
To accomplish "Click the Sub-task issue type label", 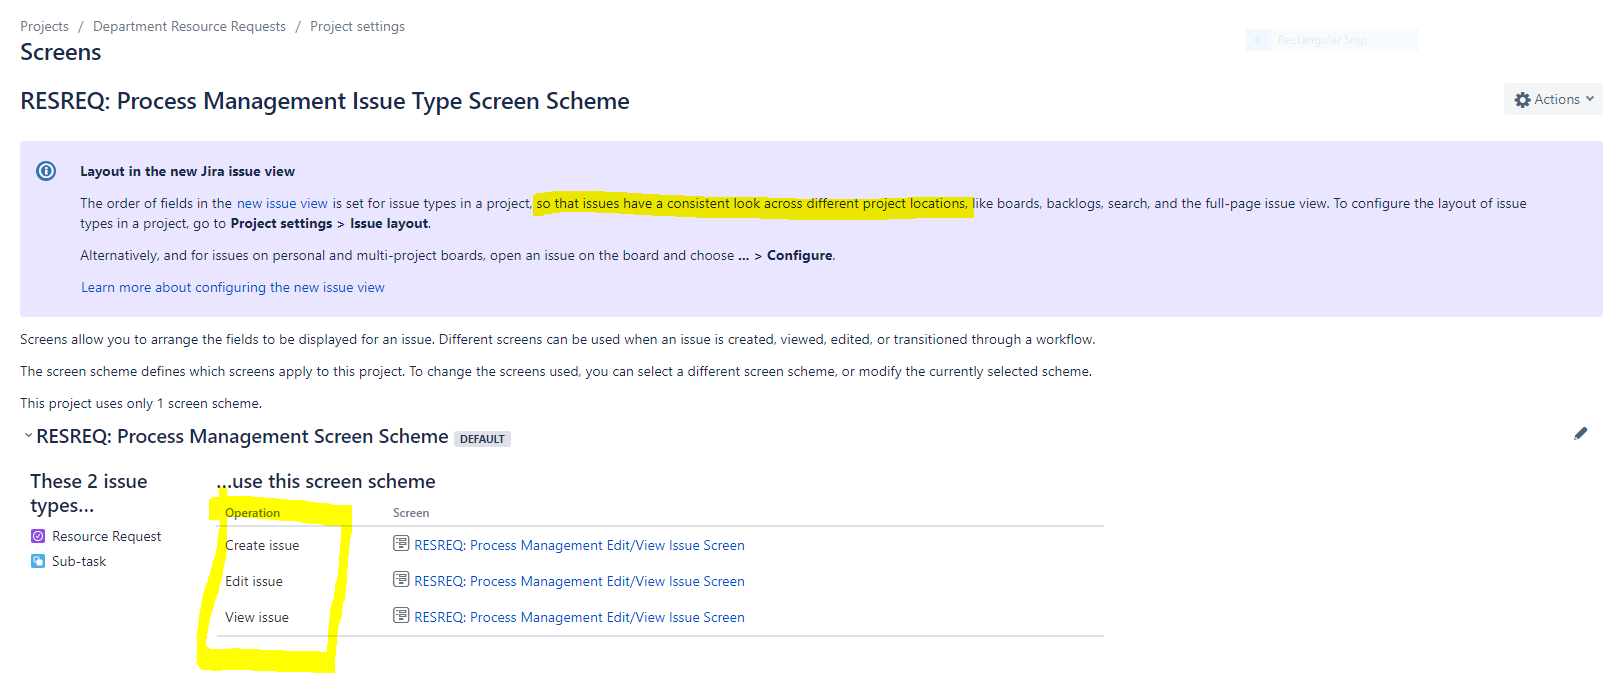I will pyautogui.click(x=79, y=561).
